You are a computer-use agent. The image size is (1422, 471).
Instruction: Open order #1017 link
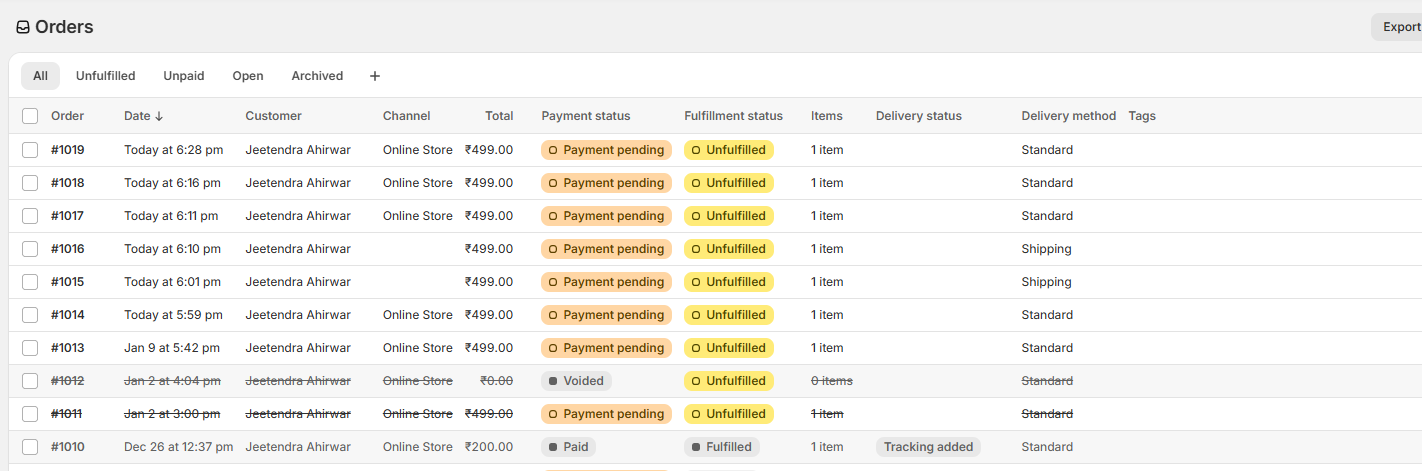[x=68, y=216]
